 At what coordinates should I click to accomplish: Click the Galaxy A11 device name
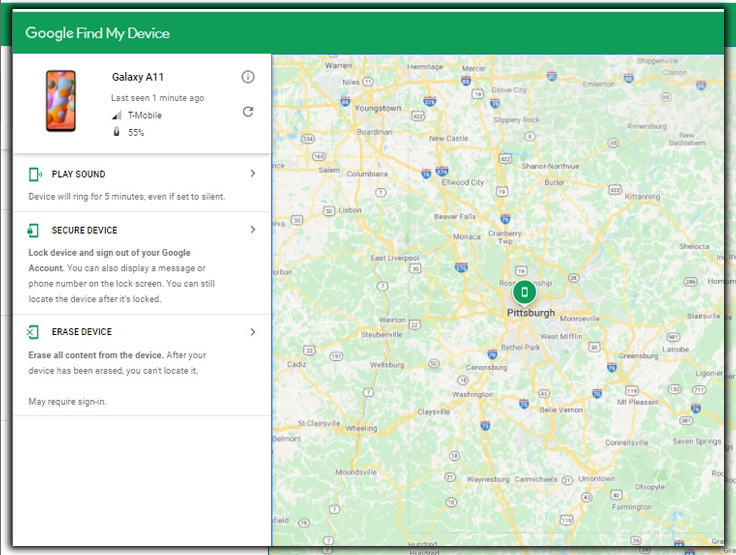point(138,77)
